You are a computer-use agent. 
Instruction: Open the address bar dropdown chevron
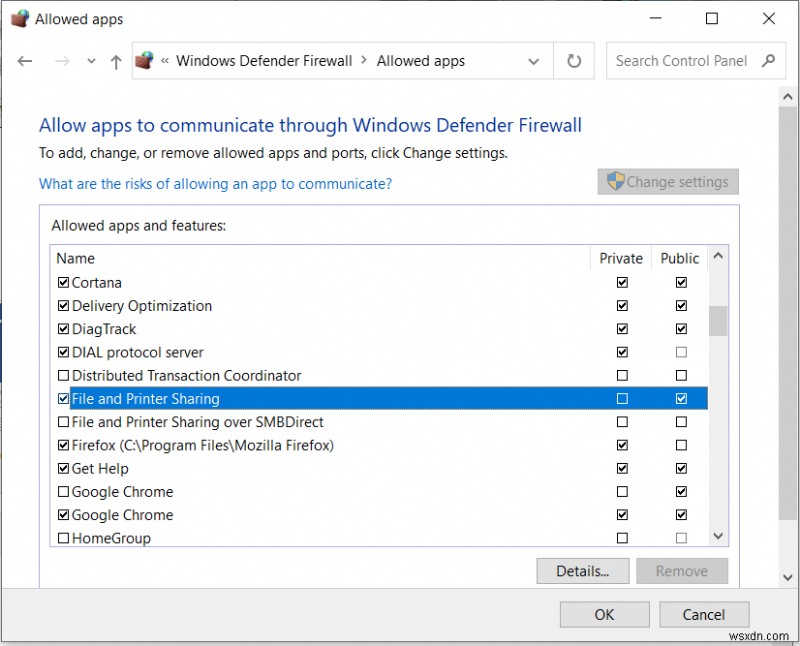point(535,60)
